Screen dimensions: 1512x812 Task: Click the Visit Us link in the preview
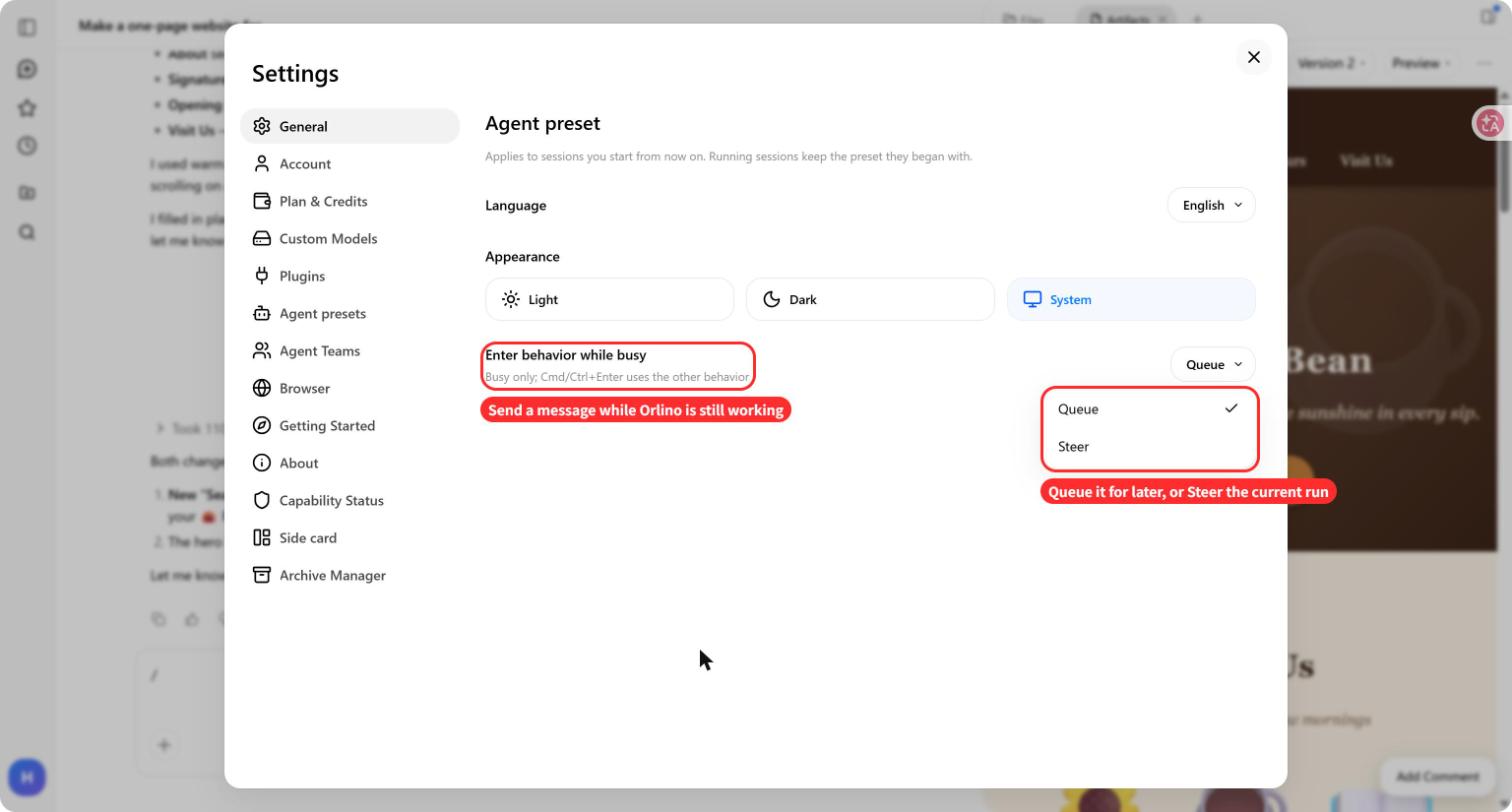click(1366, 161)
